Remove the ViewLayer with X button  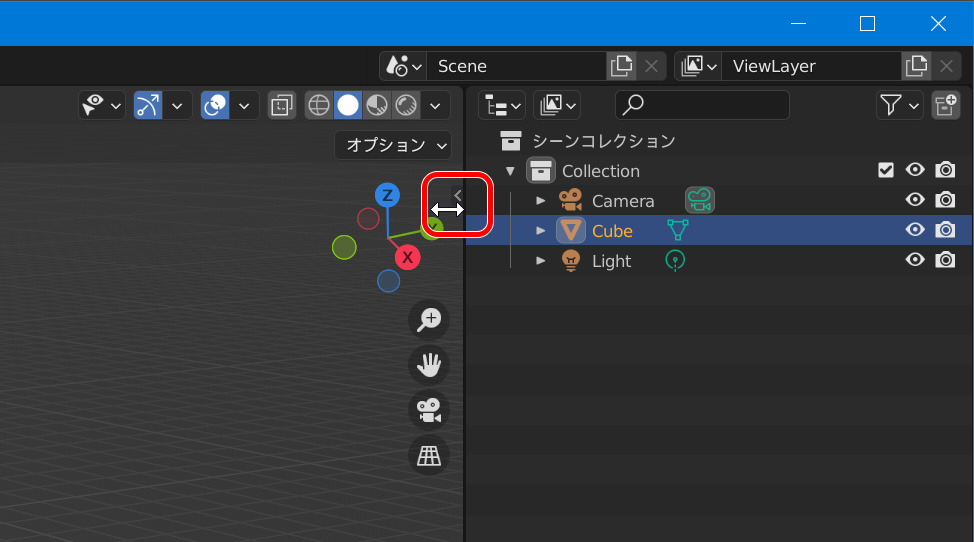click(x=946, y=66)
